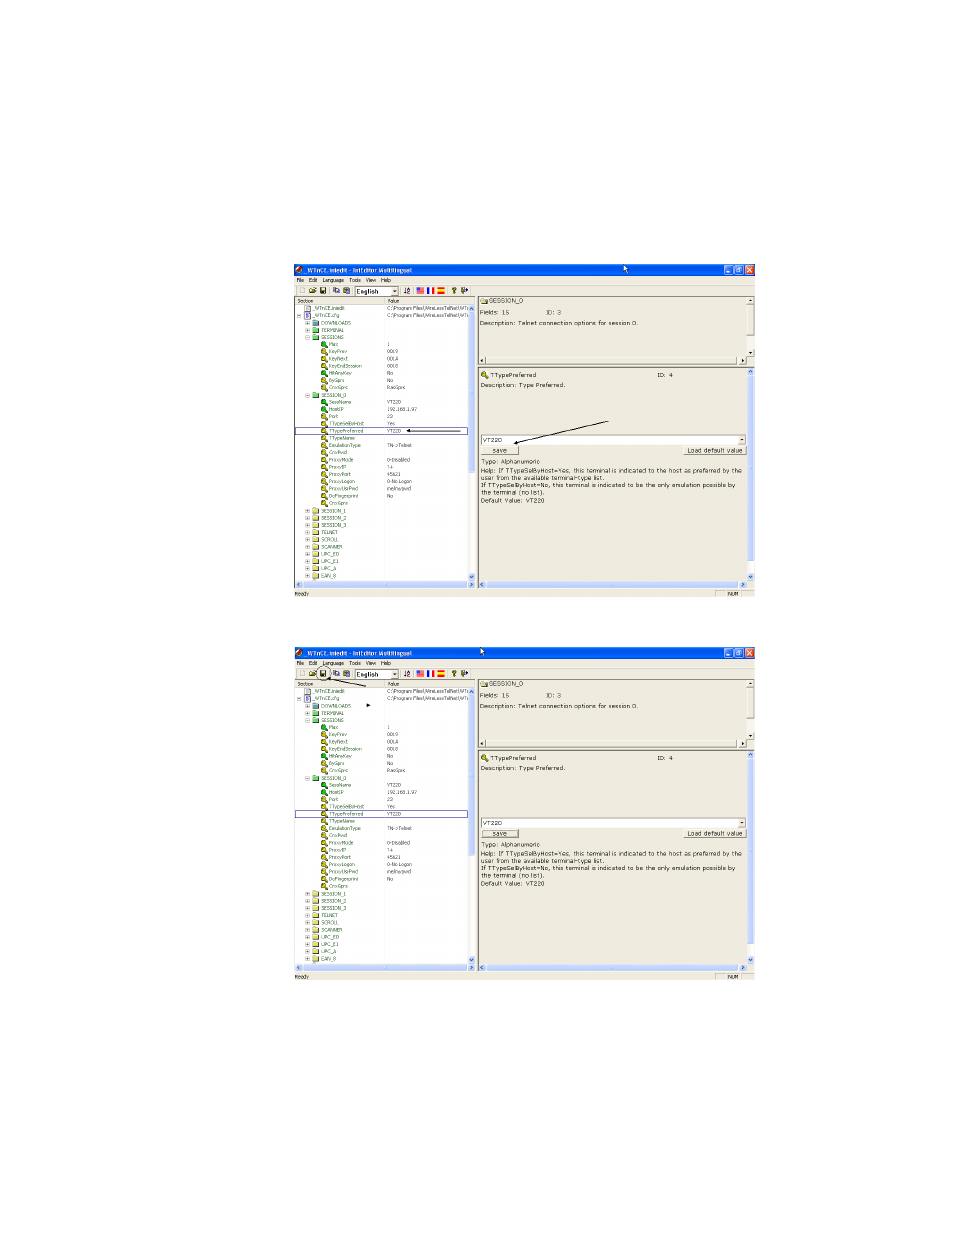This screenshot has width=954, height=1235.
Task: Click the circled Save icon in lower window
Action: [323, 674]
